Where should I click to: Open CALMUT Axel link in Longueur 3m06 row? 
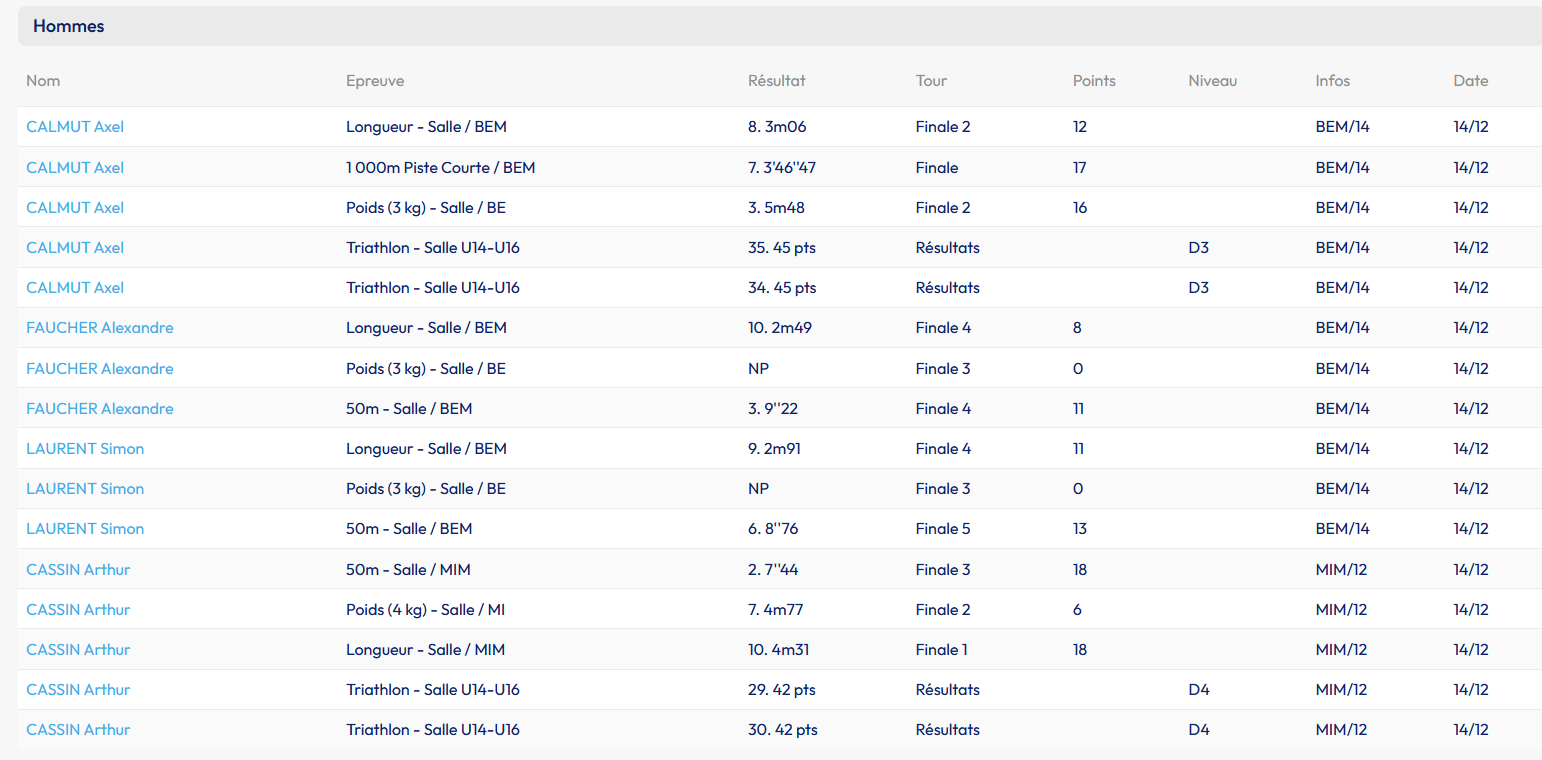75,127
